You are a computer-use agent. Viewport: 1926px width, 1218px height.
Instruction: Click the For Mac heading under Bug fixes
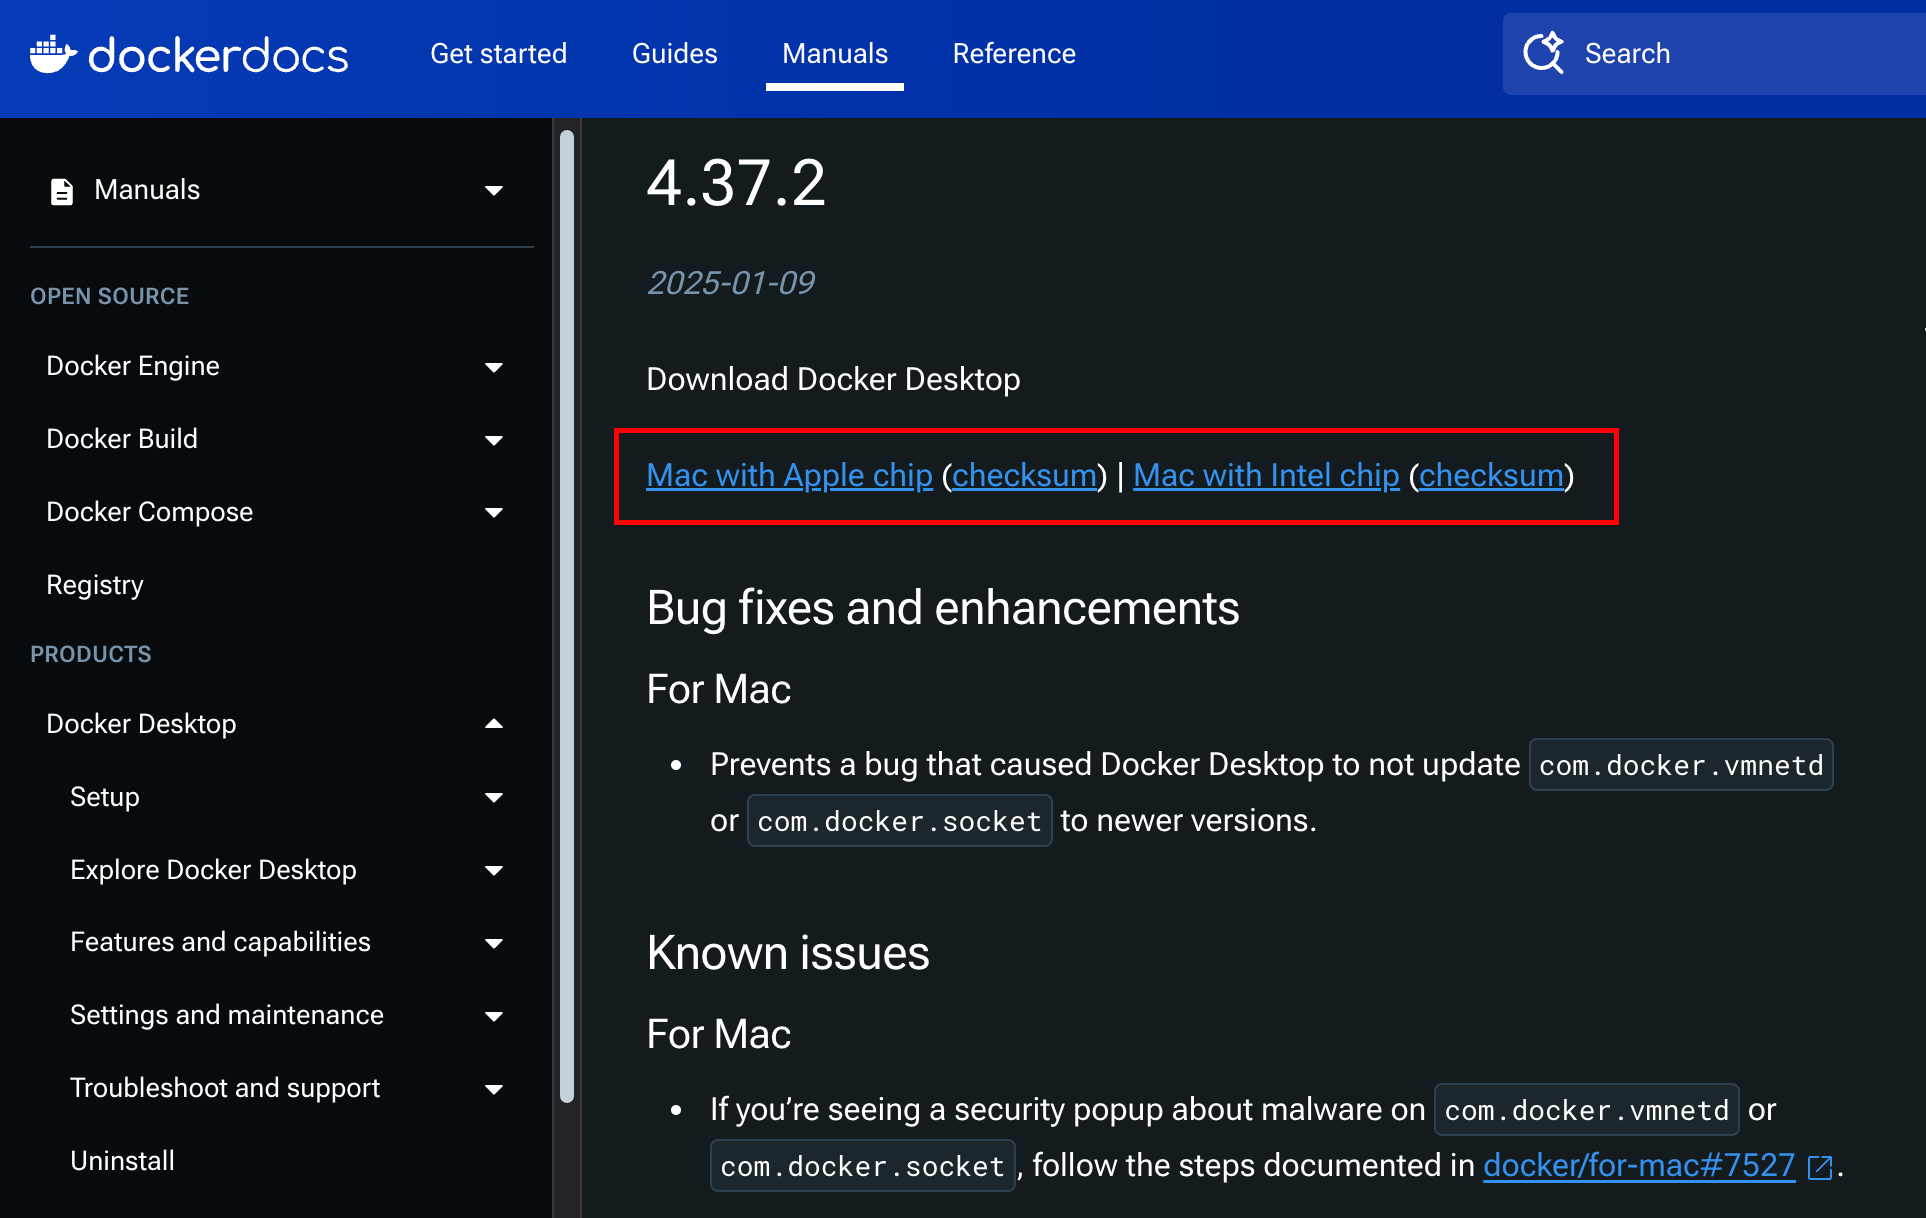tap(718, 690)
